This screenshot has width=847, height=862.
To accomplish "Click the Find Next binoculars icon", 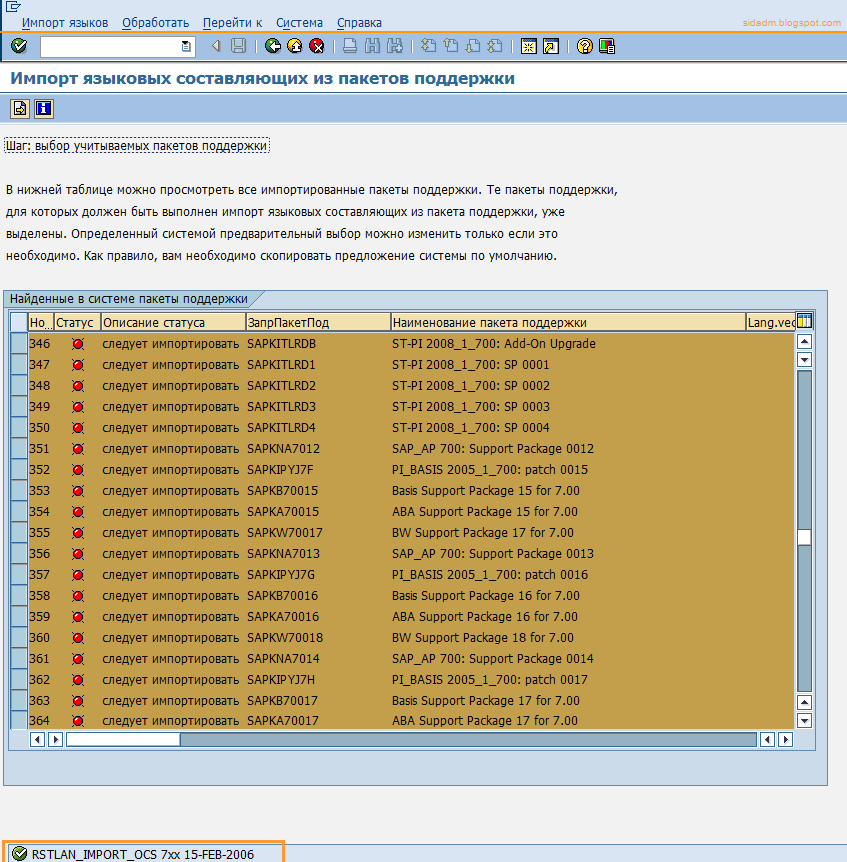I will click(x=395, y=46).
